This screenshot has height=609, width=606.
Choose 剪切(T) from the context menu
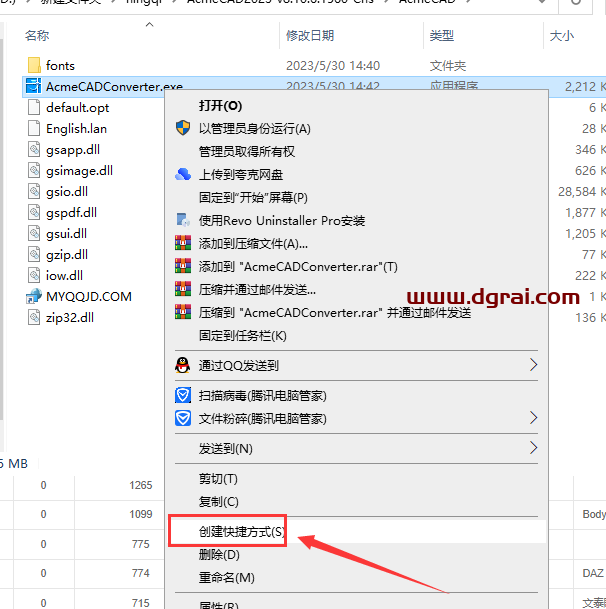218,479
